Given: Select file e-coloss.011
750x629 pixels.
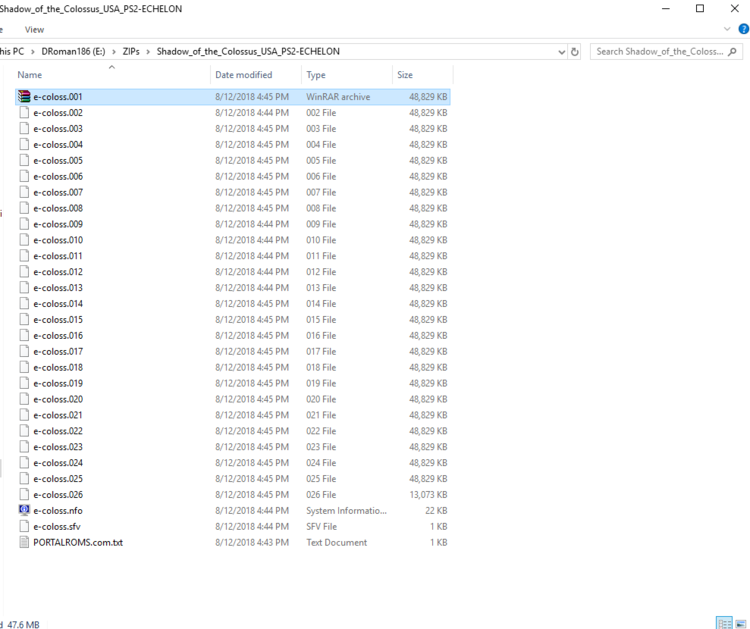Looking at the screenshot, I should tap(58, 256).
